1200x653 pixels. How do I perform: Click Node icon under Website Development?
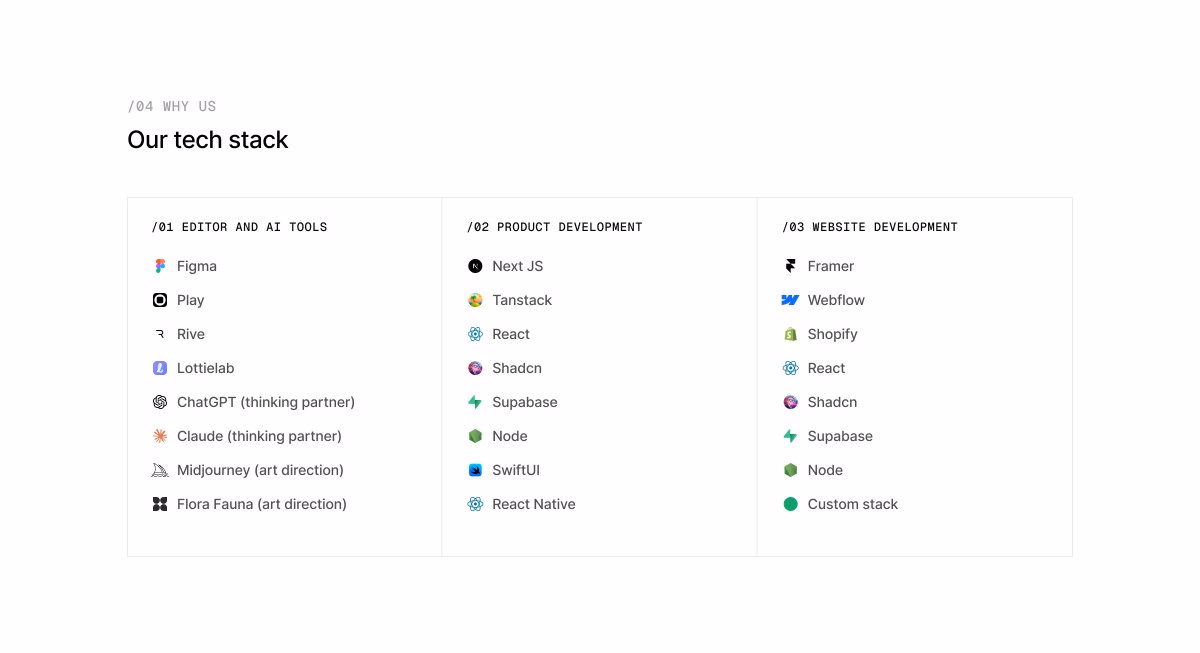click(x=791, y=470)
